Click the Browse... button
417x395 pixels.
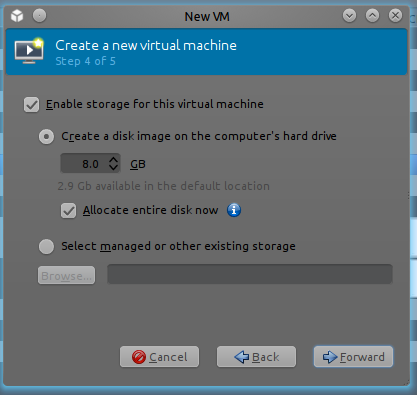coord(66,275)
